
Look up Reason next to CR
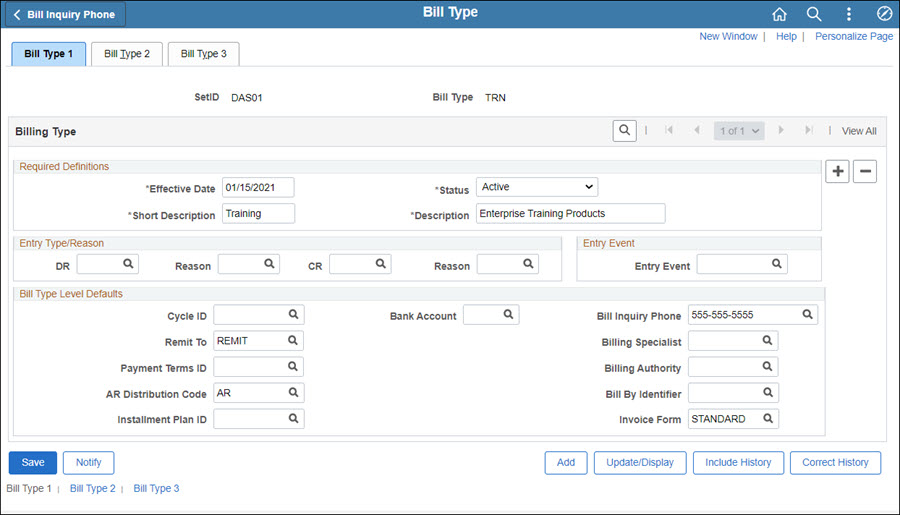[528, 264]
